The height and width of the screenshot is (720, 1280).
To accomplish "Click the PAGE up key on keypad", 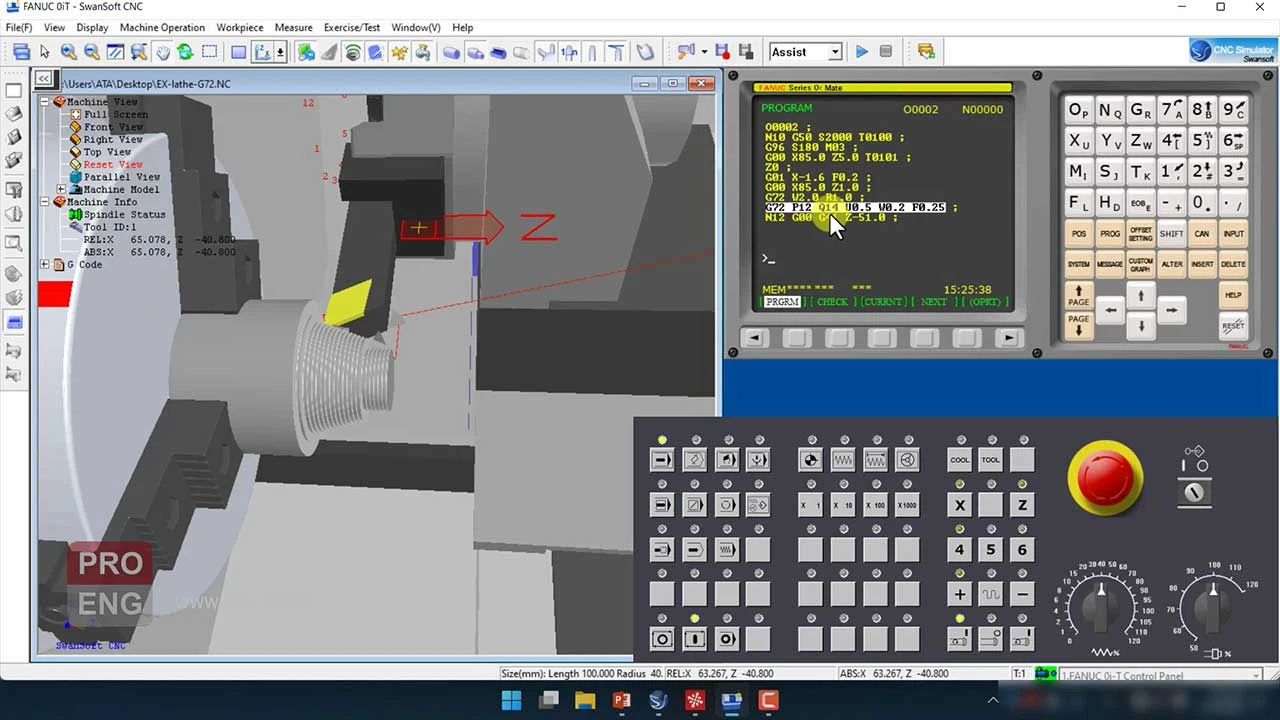I will 1078,295.
